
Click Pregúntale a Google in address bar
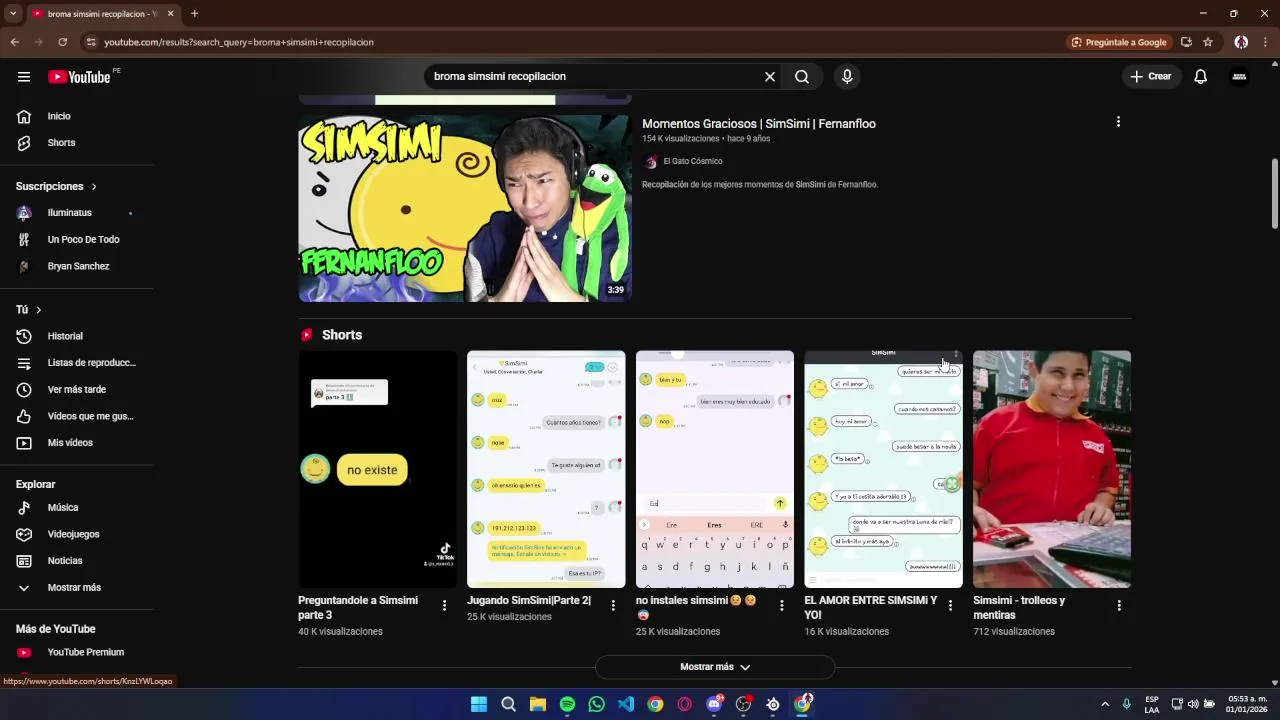[1119, 42]
